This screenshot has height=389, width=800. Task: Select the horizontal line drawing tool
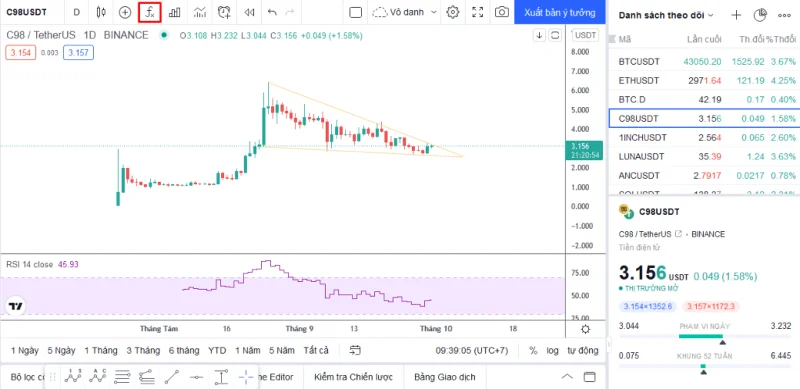coord(196,377)
